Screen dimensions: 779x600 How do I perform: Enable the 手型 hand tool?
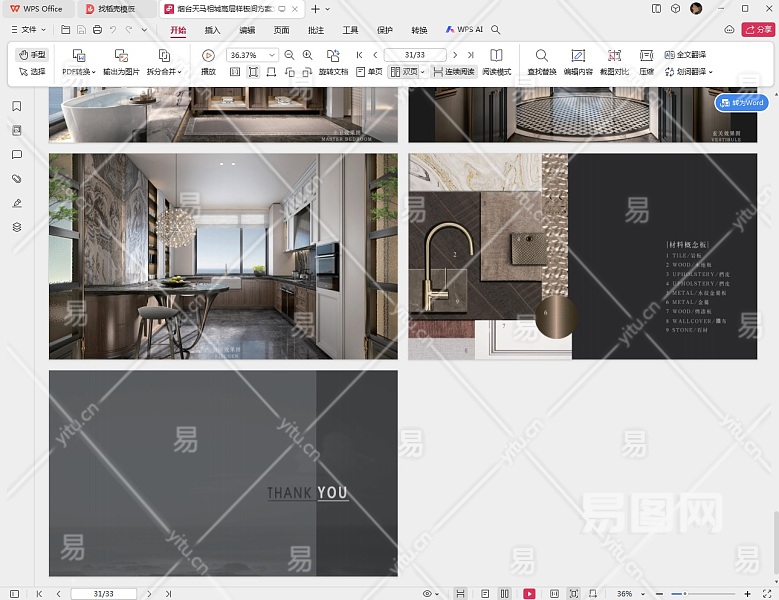[x=32, y=55]
